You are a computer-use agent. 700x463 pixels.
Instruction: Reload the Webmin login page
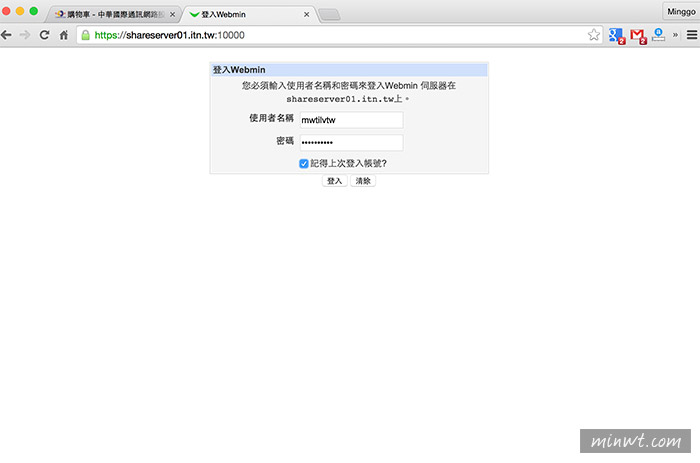point(44,35)
